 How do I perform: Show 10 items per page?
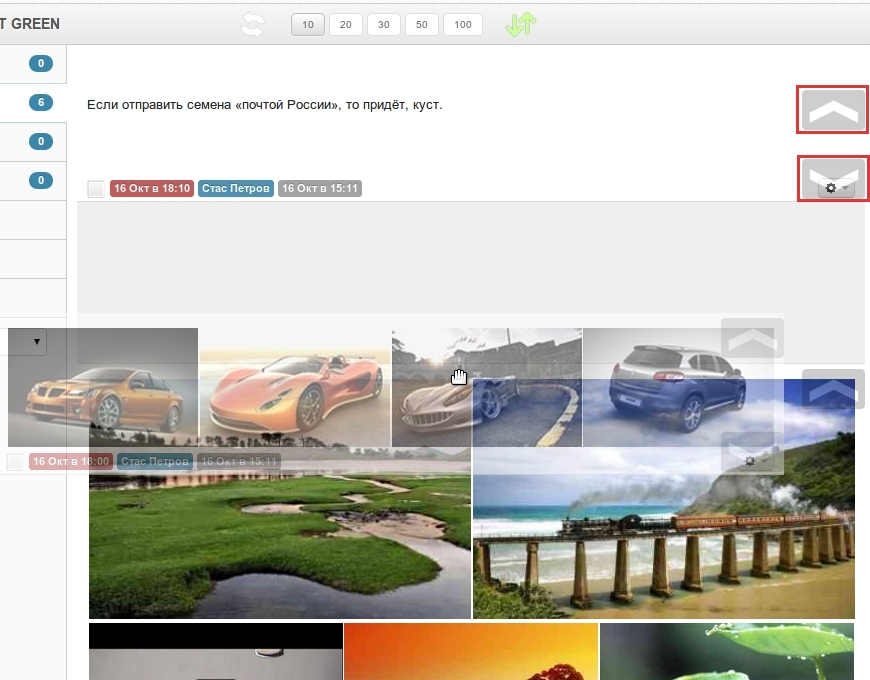click(x=308, y=25)
